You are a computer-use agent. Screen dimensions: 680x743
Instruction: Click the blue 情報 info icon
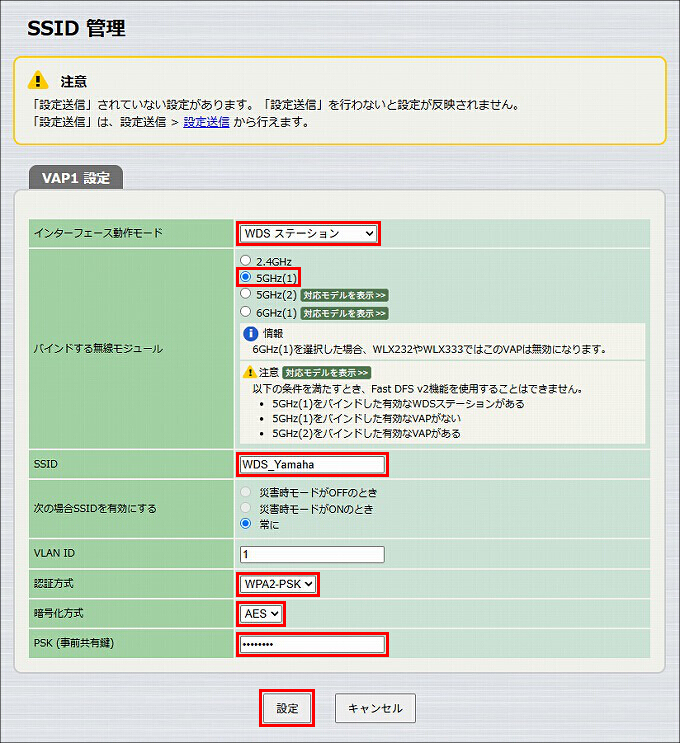point(250,334)
